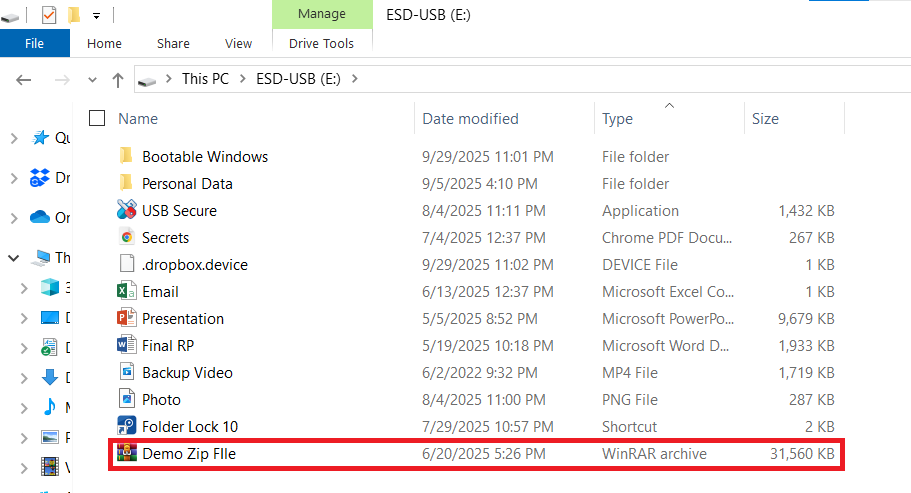The width and height of the screenshot is (911, 493).
Task: Expand the Quick access tree node
Action: click(x=14, y=138)
